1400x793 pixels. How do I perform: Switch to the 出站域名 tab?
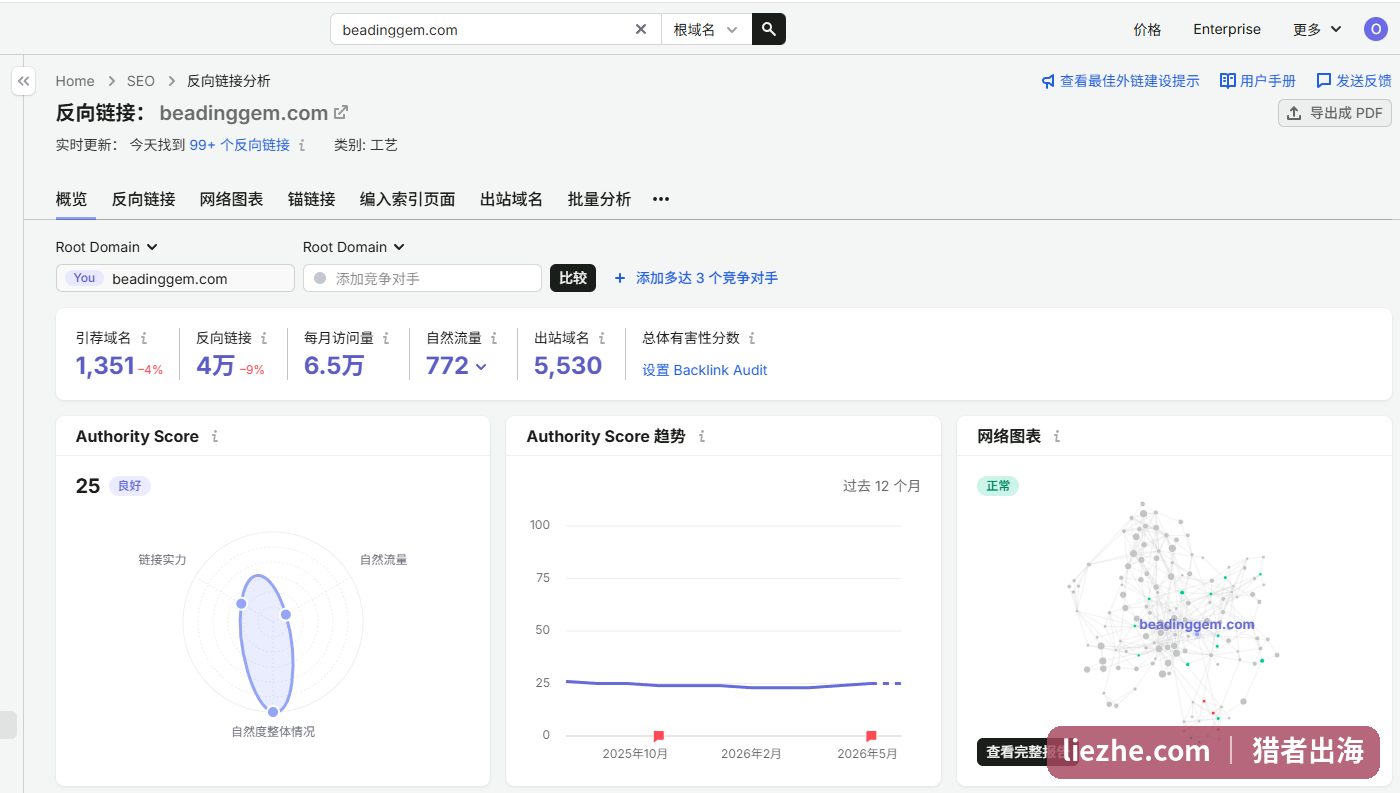click(x=512, y=199)
